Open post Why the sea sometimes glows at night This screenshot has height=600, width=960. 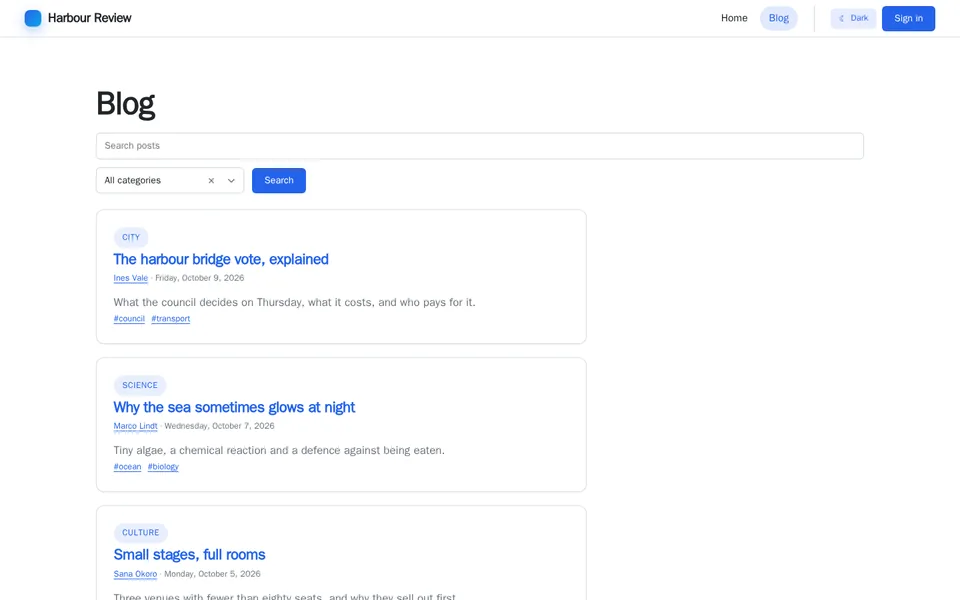pyautogui.click(x=234, y=407)
